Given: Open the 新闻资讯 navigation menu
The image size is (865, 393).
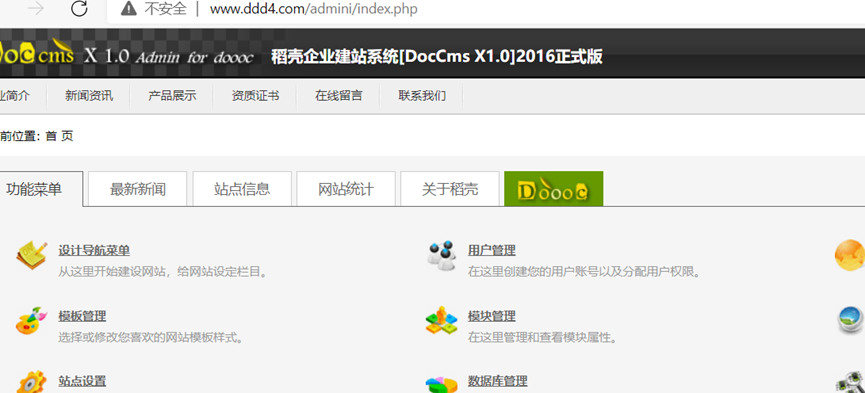Looking at the screenshot, I should [x=89, y=96].
